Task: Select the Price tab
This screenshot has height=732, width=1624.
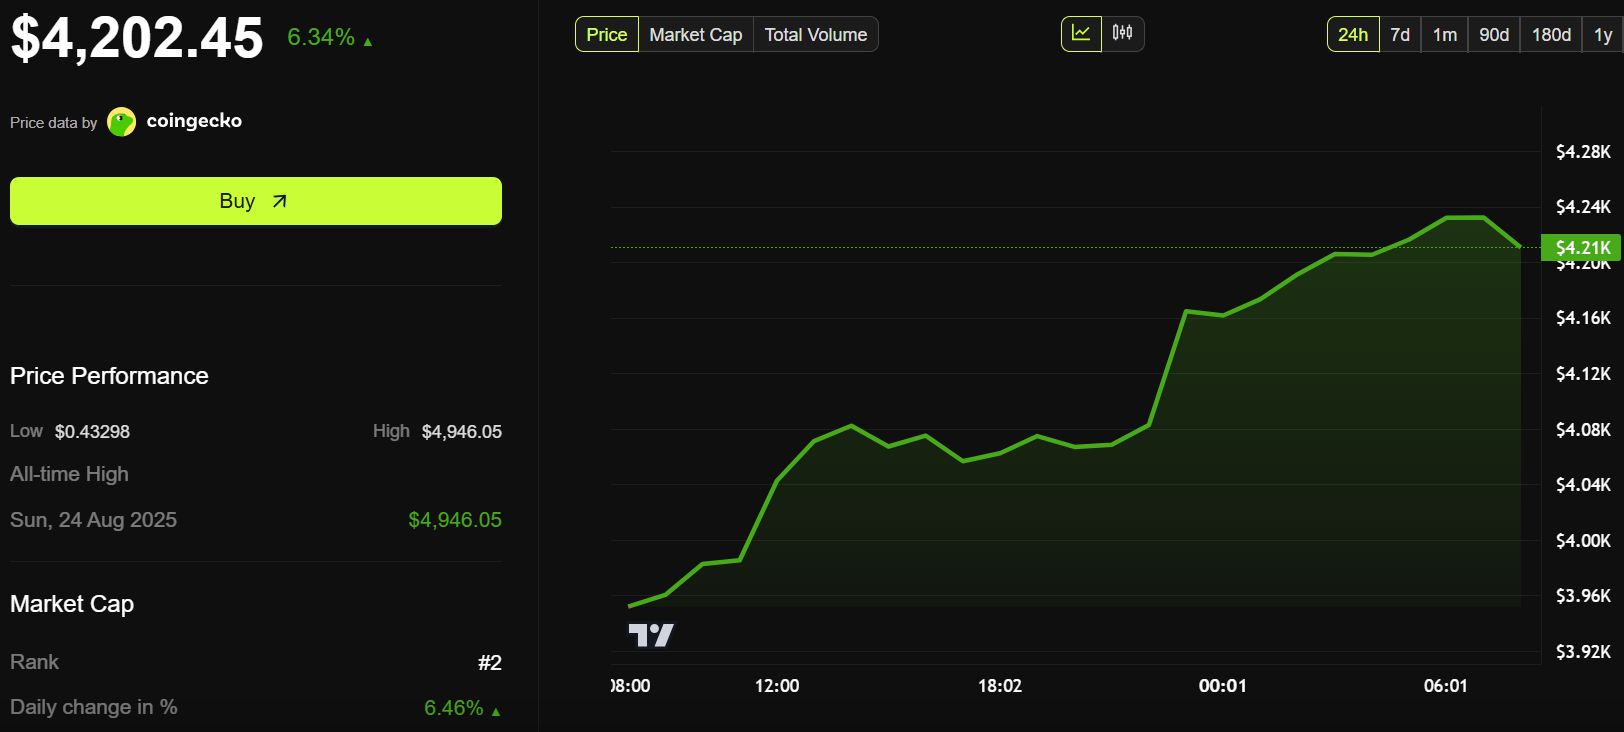Action: 607,34
